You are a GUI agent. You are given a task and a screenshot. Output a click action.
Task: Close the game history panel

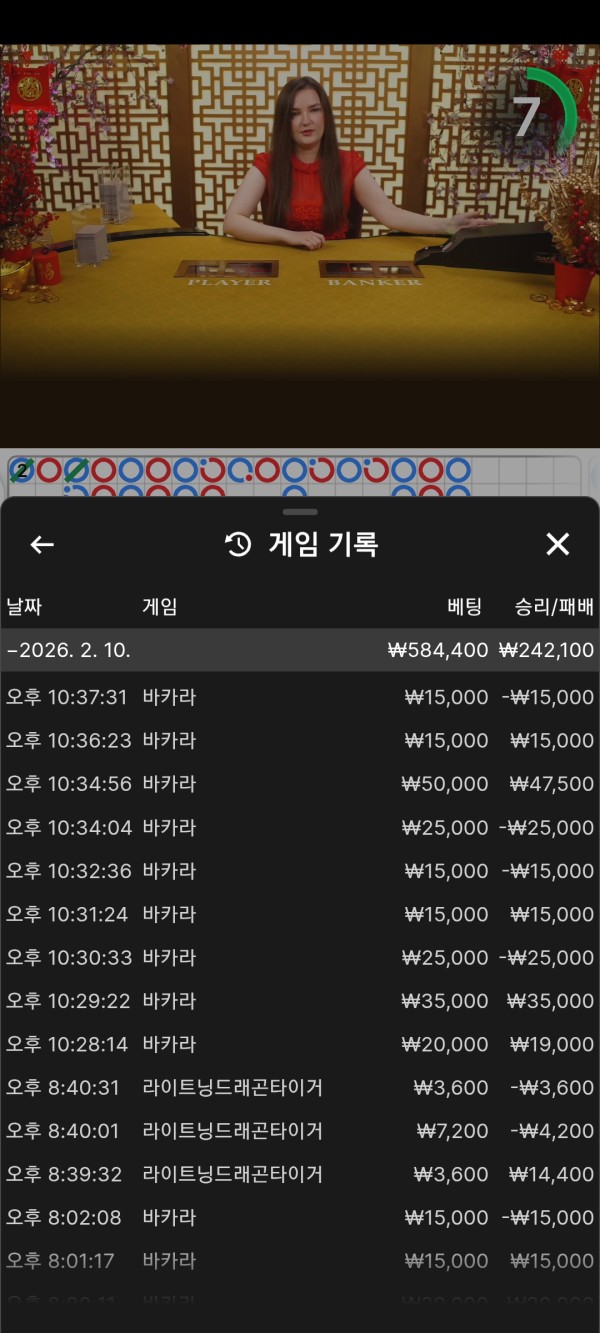click(x=557, y=544)
